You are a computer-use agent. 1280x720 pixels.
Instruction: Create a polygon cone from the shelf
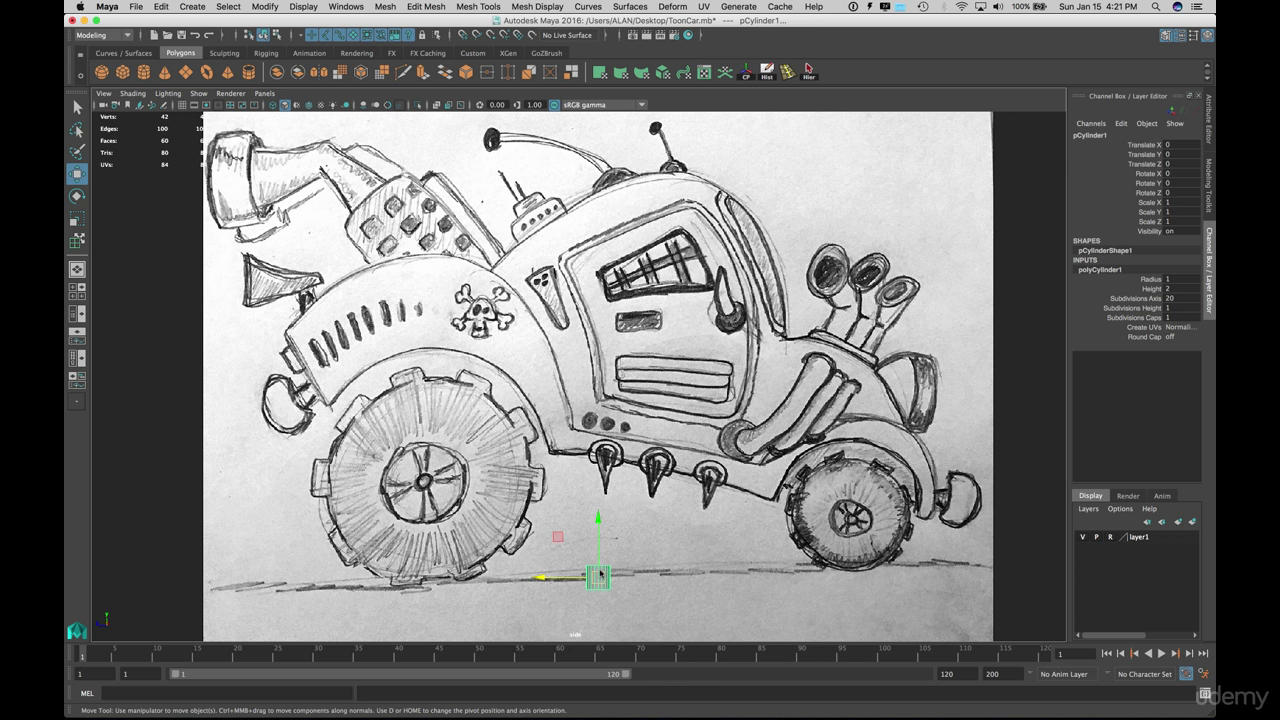click(165, 72)
